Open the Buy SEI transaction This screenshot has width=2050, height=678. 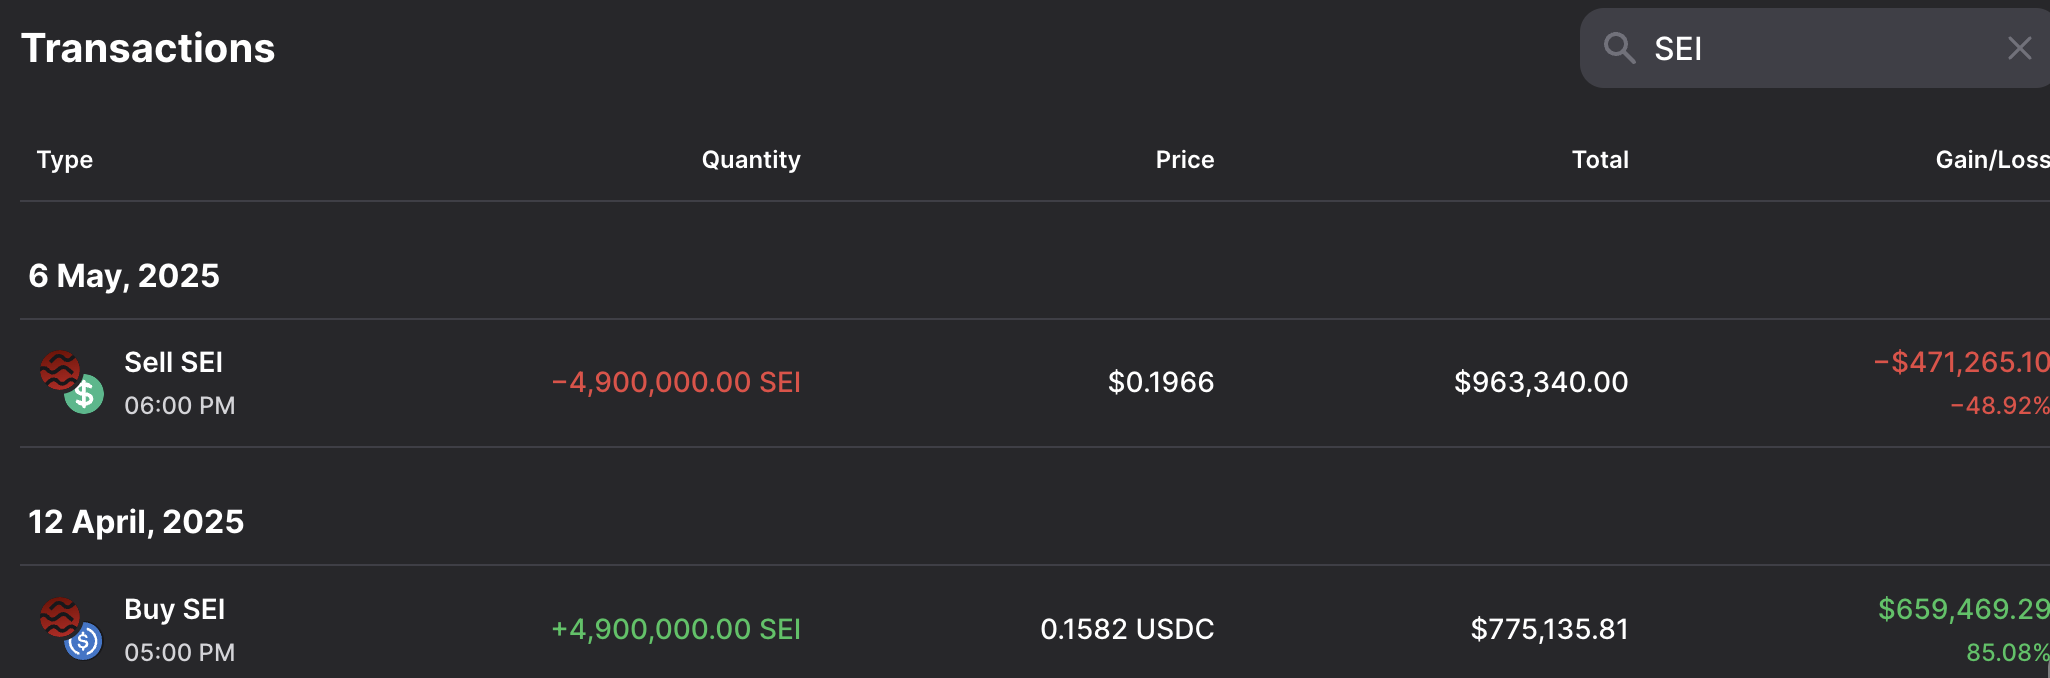tap(174, 610)
